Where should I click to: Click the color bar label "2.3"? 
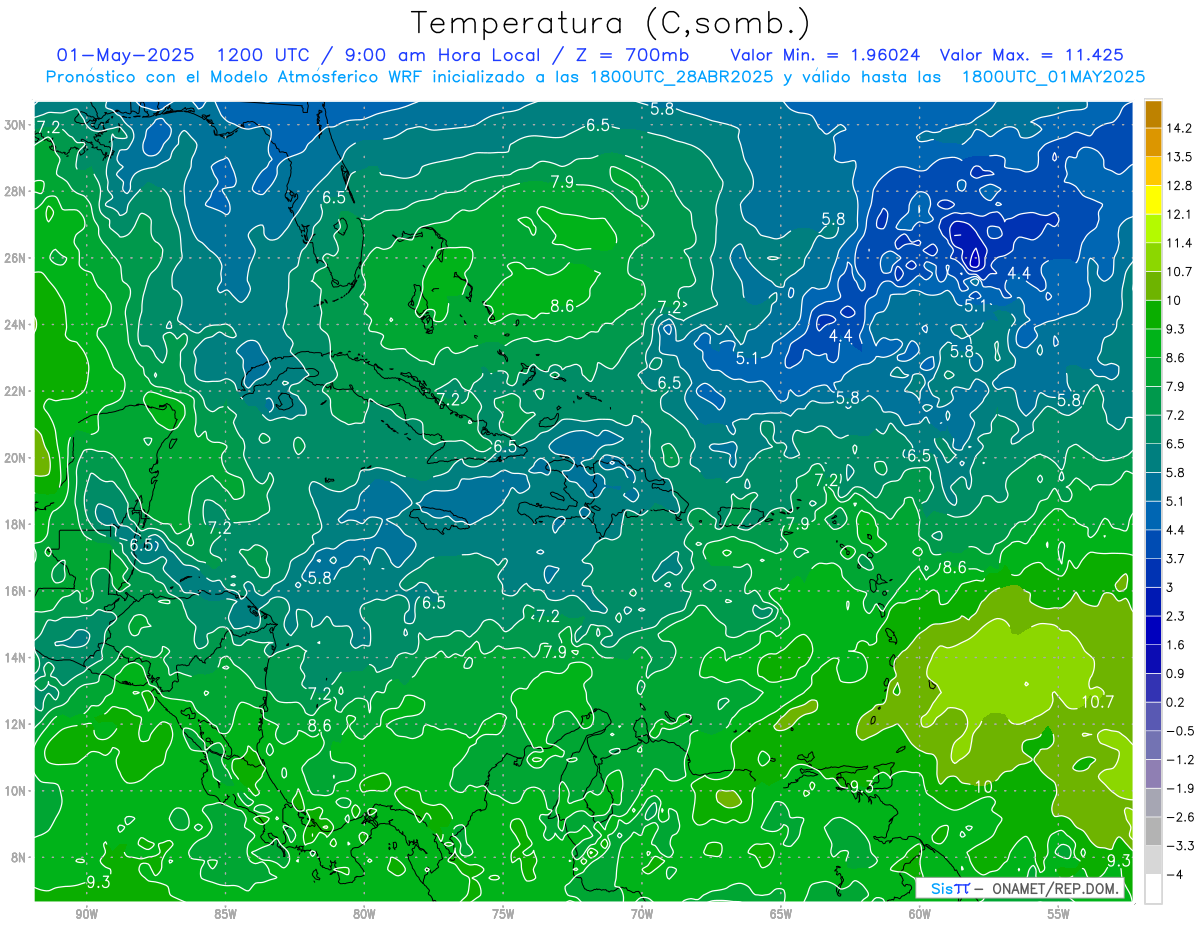click(1177, 616)
